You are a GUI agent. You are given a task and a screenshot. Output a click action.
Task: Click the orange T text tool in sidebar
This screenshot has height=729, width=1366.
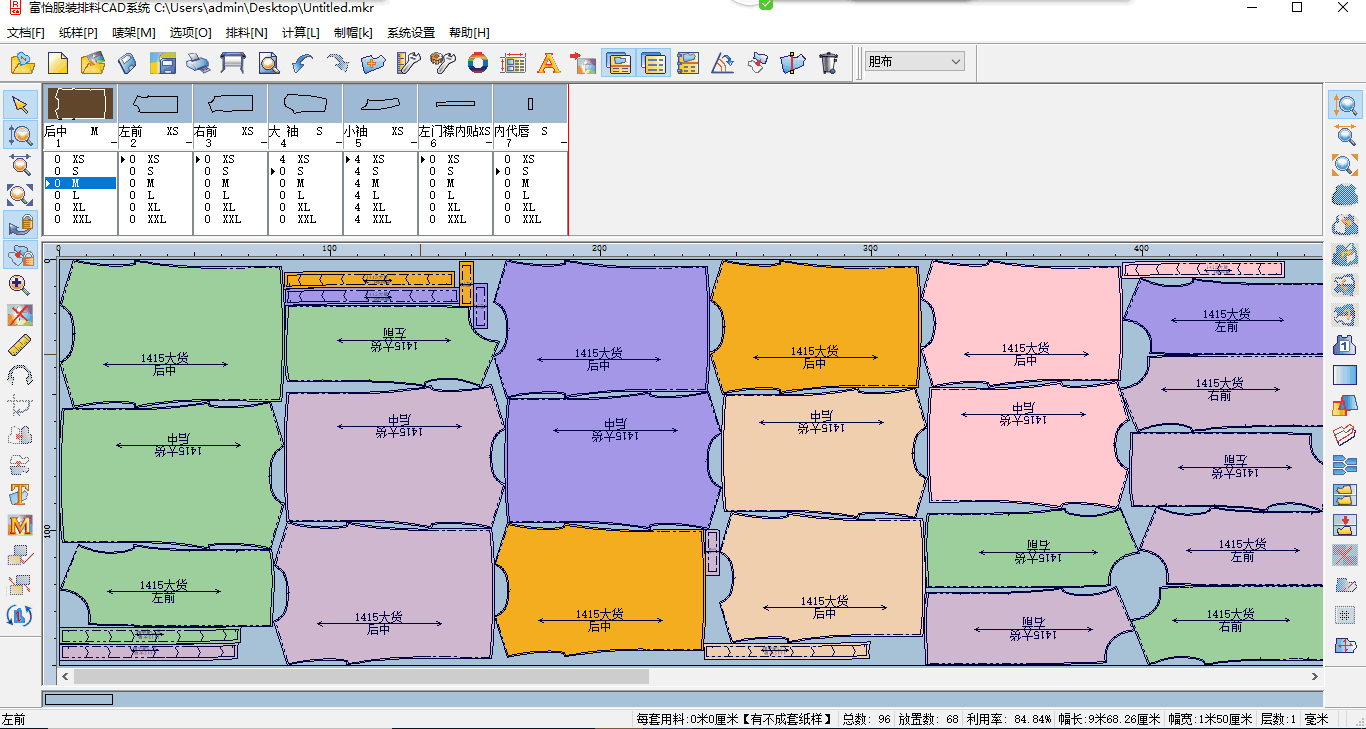[x=20, y=495]
